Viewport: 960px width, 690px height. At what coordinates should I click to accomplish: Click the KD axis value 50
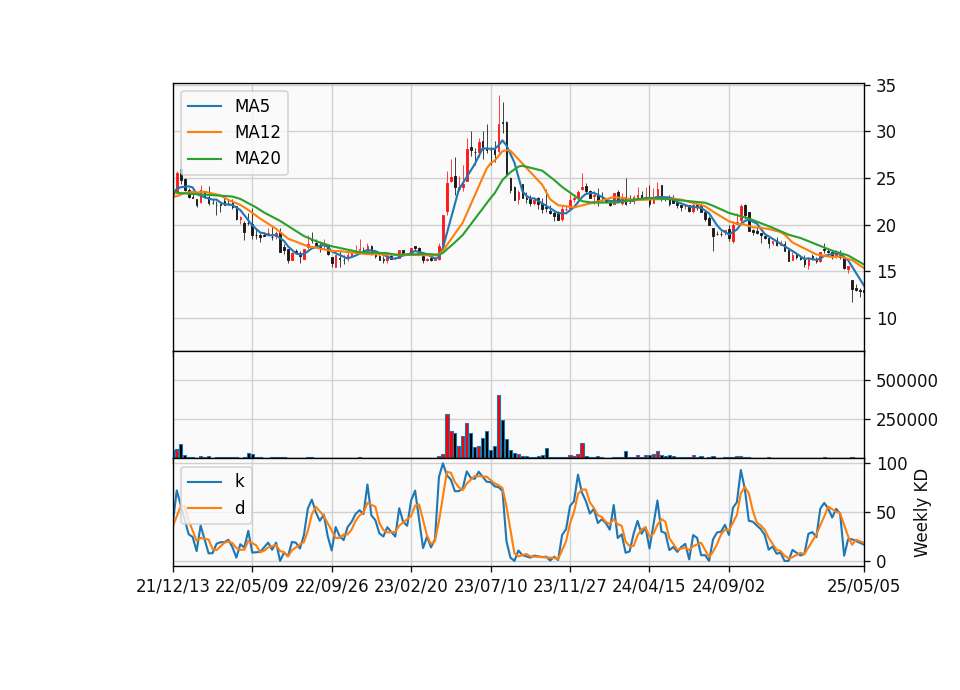[x=885, y=512]
